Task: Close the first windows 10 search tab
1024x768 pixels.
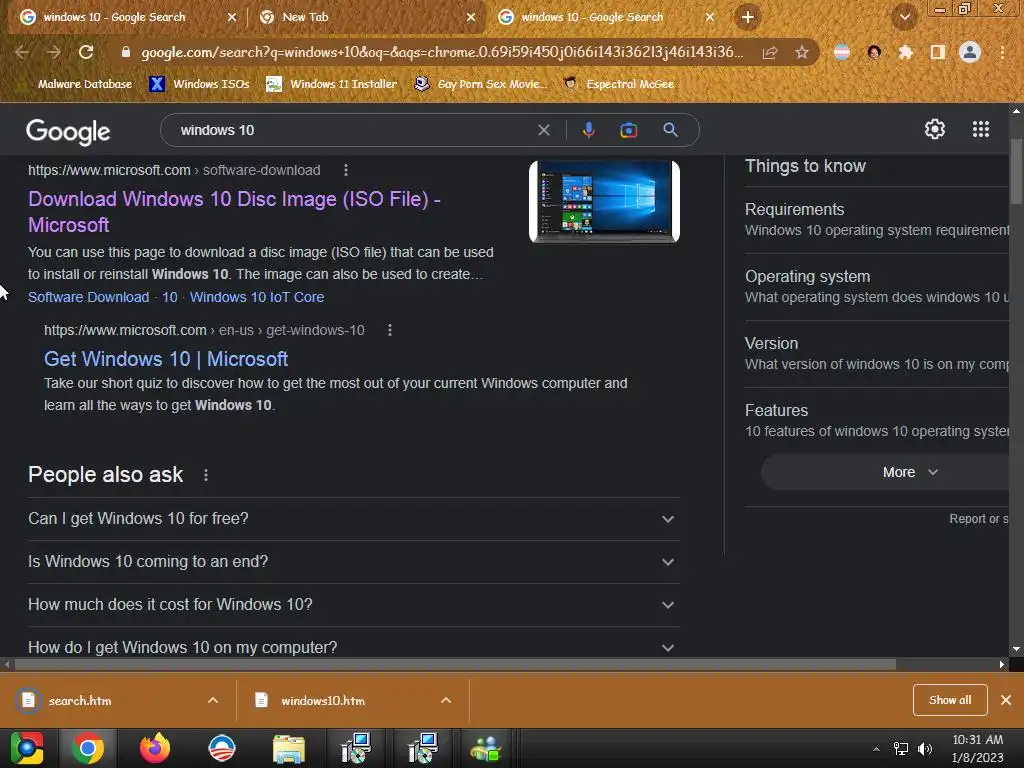Action: (x=232, y=17)
